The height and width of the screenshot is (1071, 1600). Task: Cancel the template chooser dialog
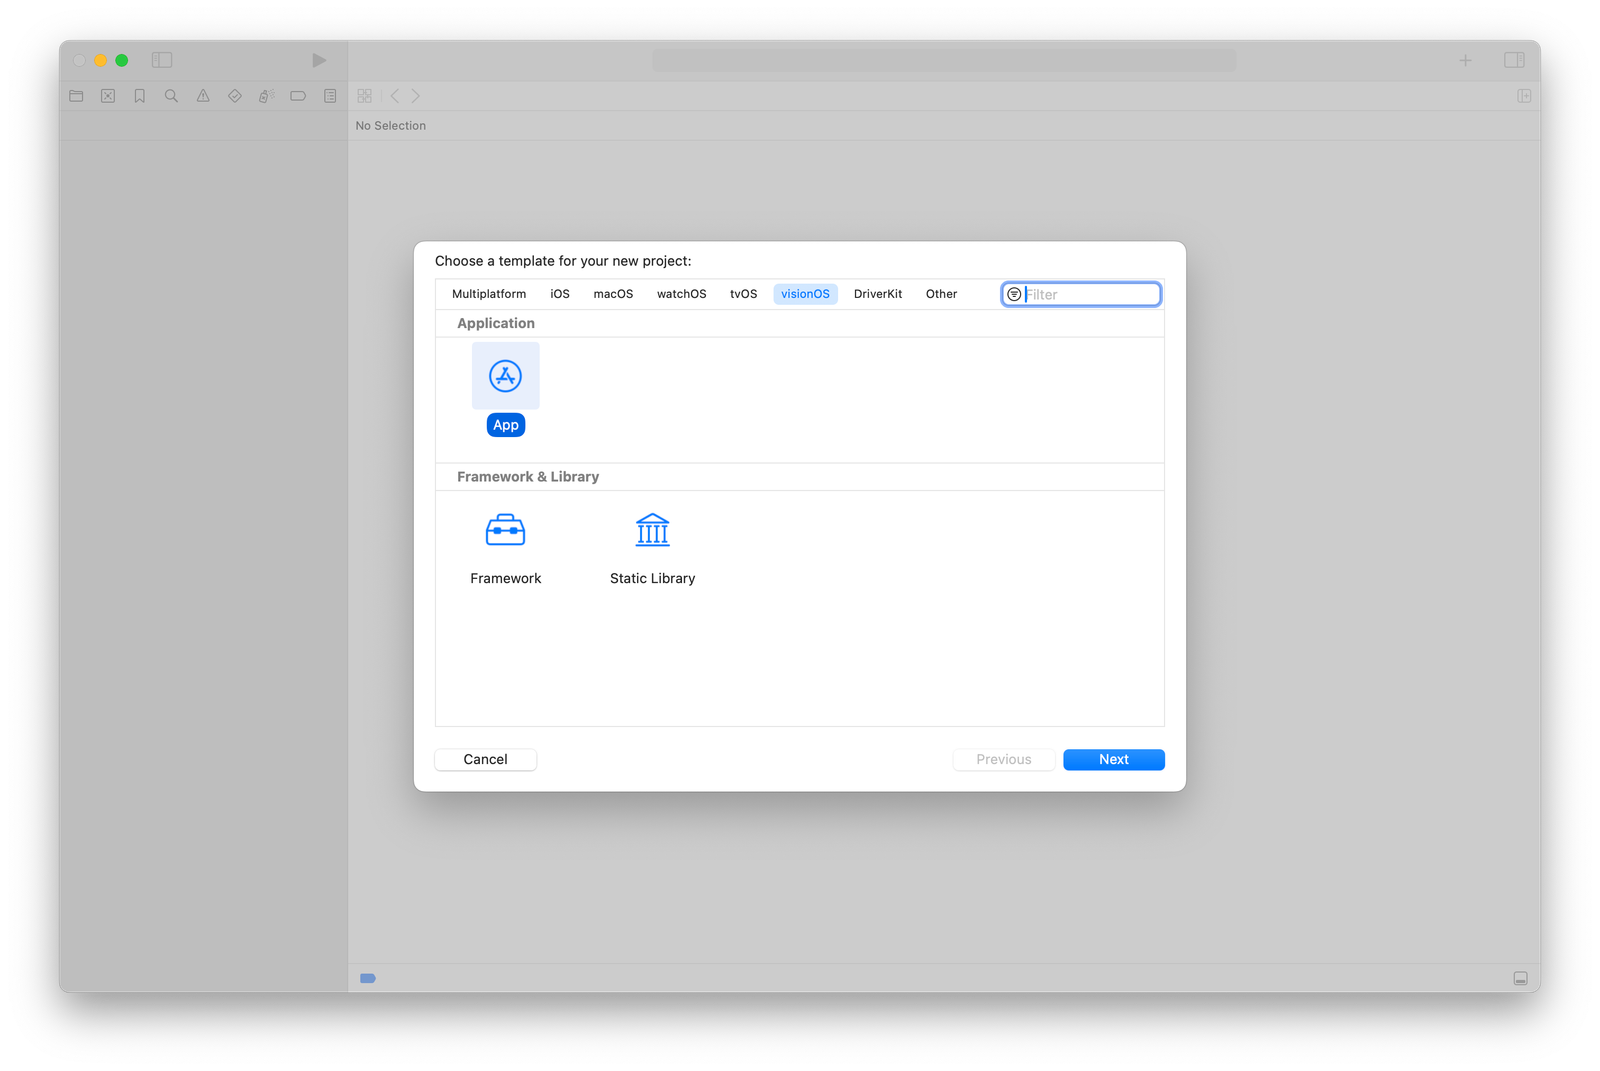click(485, 759)
